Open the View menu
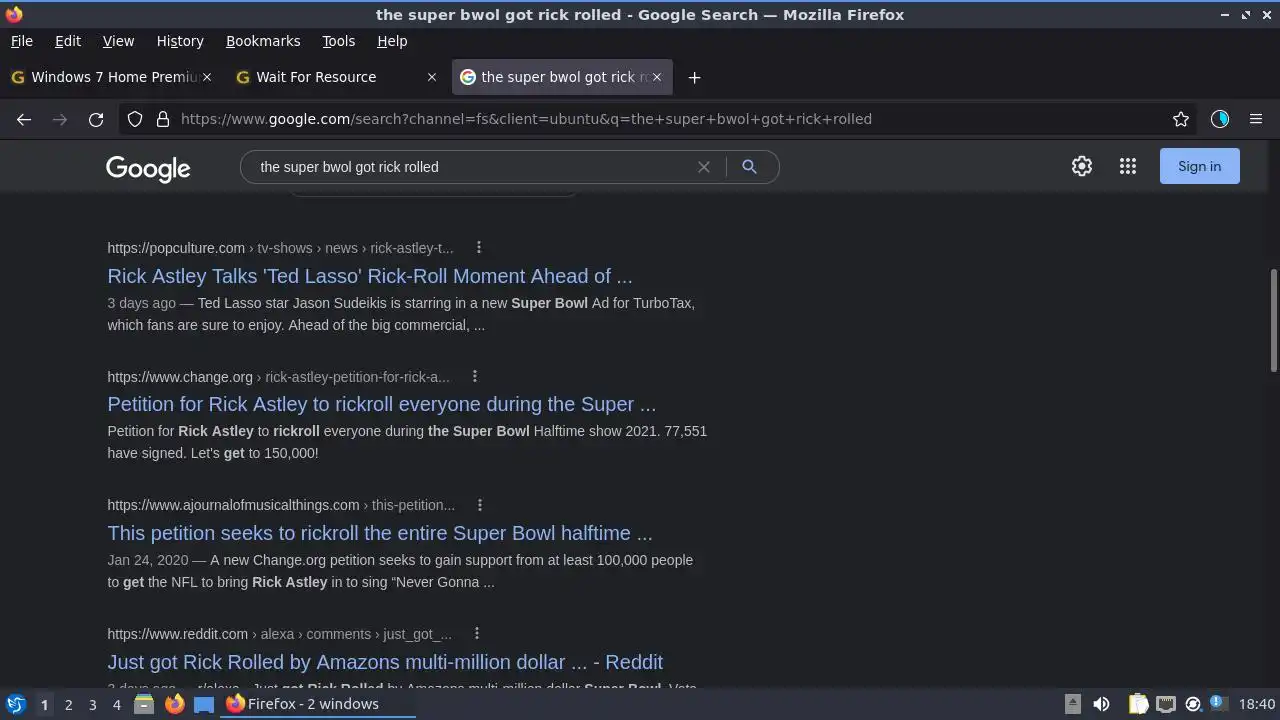Image resolution: width=1280 pixels, height=720 pixels. click(x=118, y=41)
